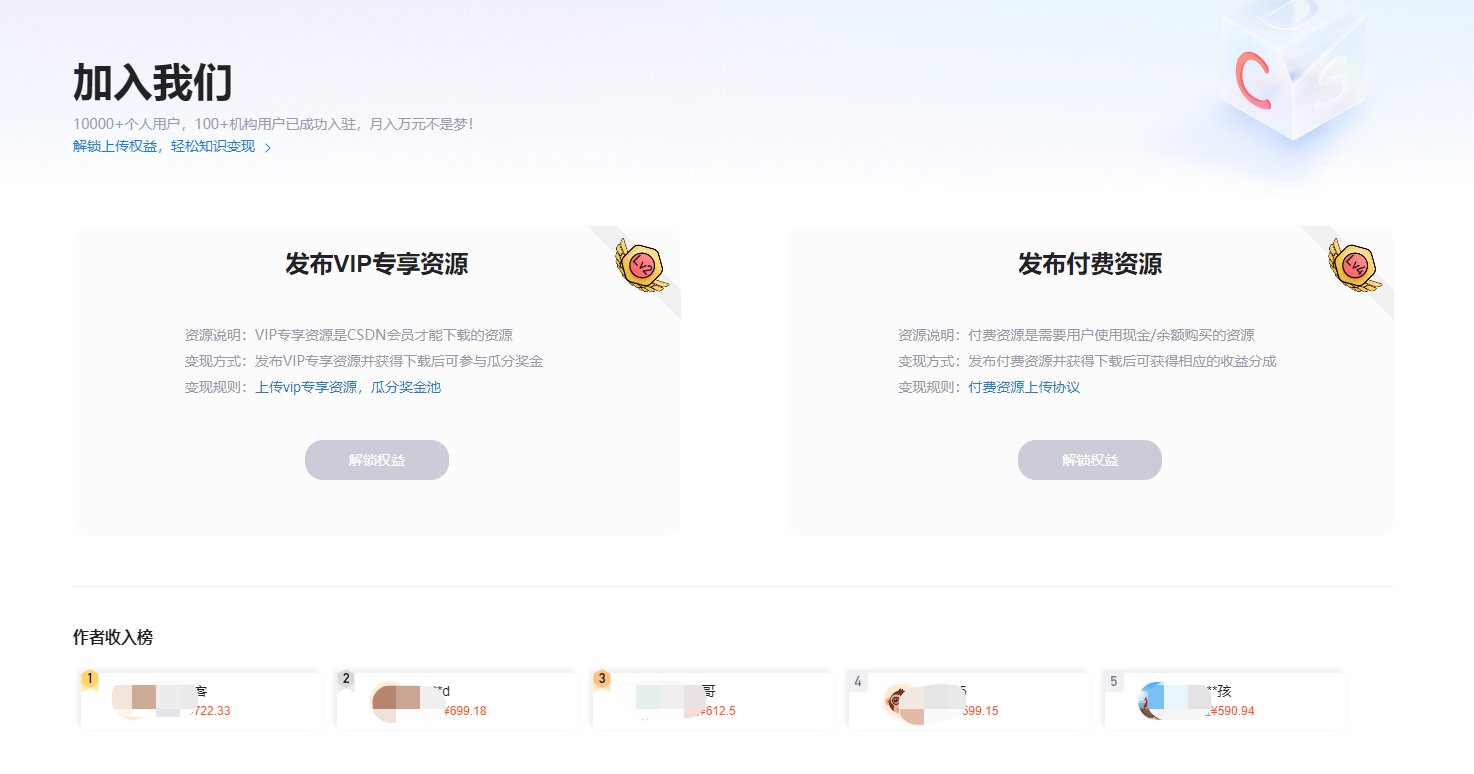Click 解锁权益 button on VIP专享资源 card
1474x774 pixels.
377,459
